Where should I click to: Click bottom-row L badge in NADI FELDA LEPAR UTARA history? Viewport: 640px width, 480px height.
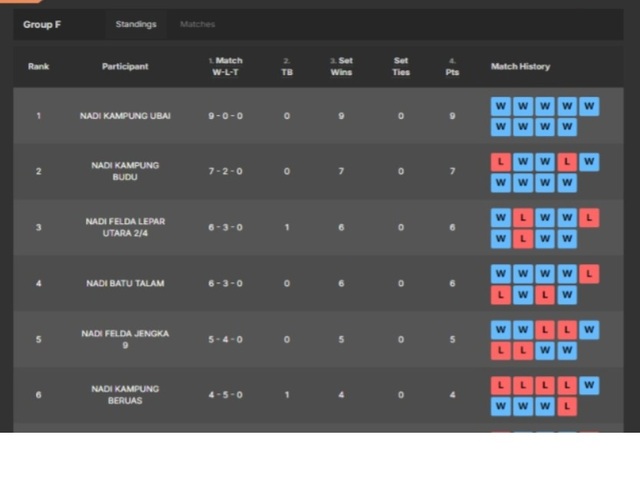[523, 239]
